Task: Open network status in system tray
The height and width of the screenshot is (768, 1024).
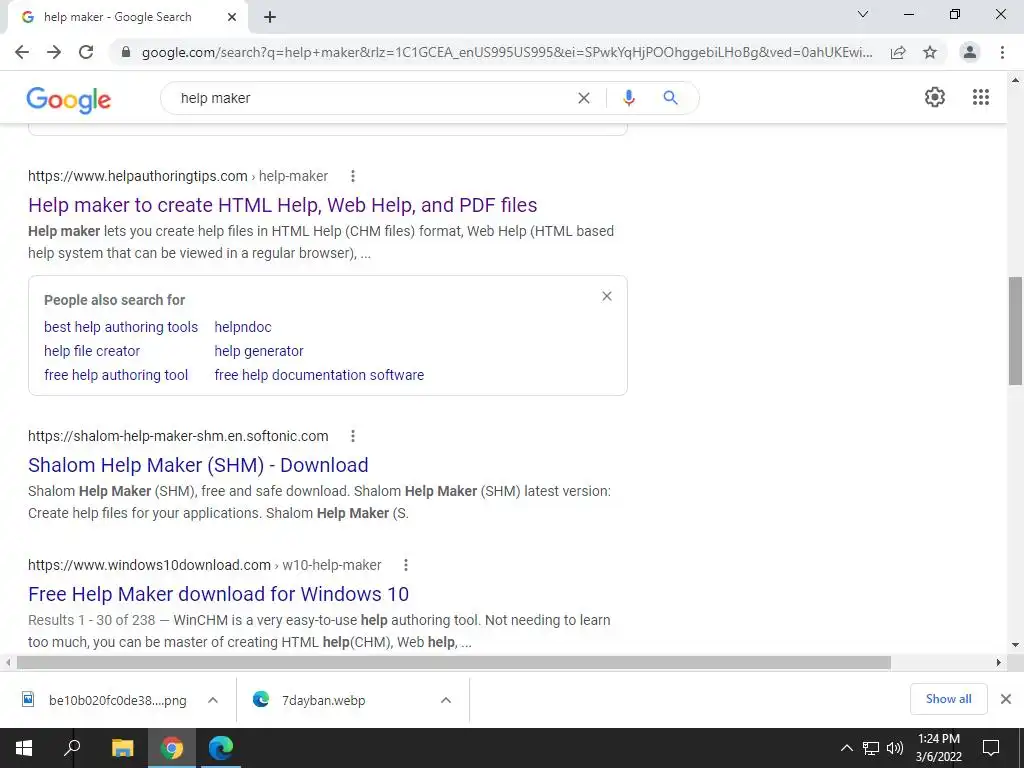Action: tap(871, 748)
